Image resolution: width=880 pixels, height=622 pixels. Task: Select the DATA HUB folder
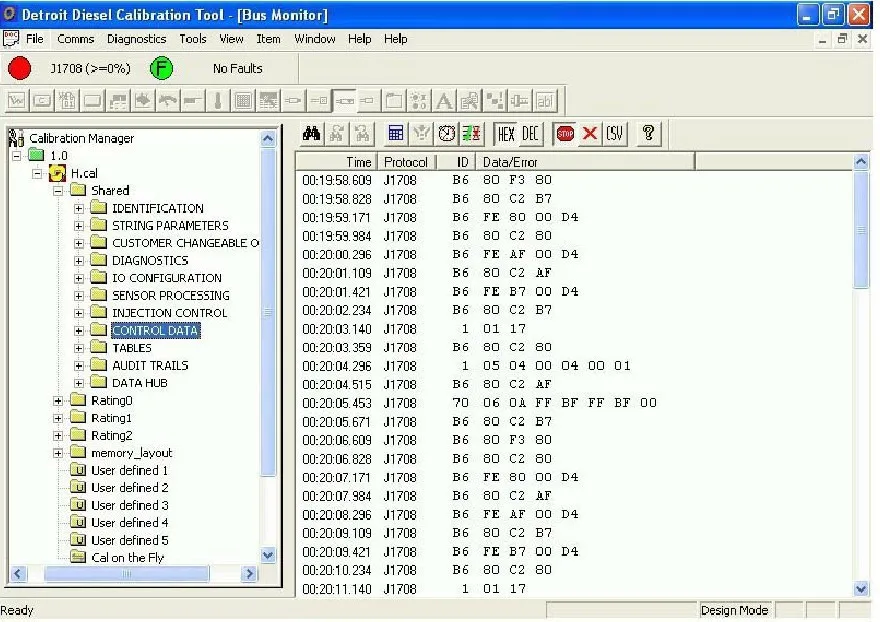(140, 383)
